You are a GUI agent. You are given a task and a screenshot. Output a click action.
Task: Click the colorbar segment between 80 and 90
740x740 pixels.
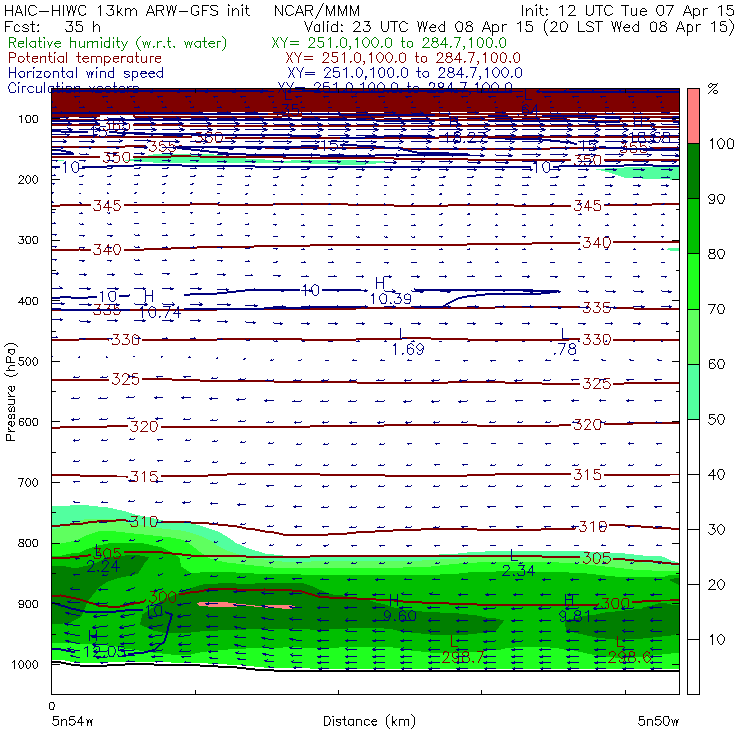click(x=693, y=226)
